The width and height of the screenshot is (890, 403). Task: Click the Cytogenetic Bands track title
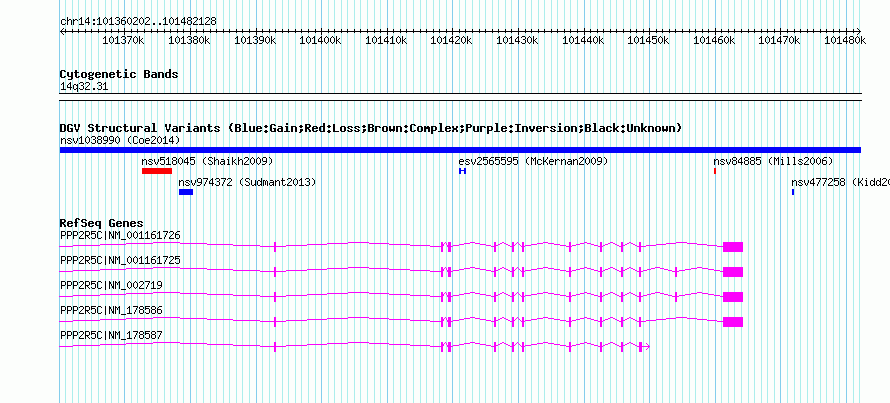coord(119,74)
